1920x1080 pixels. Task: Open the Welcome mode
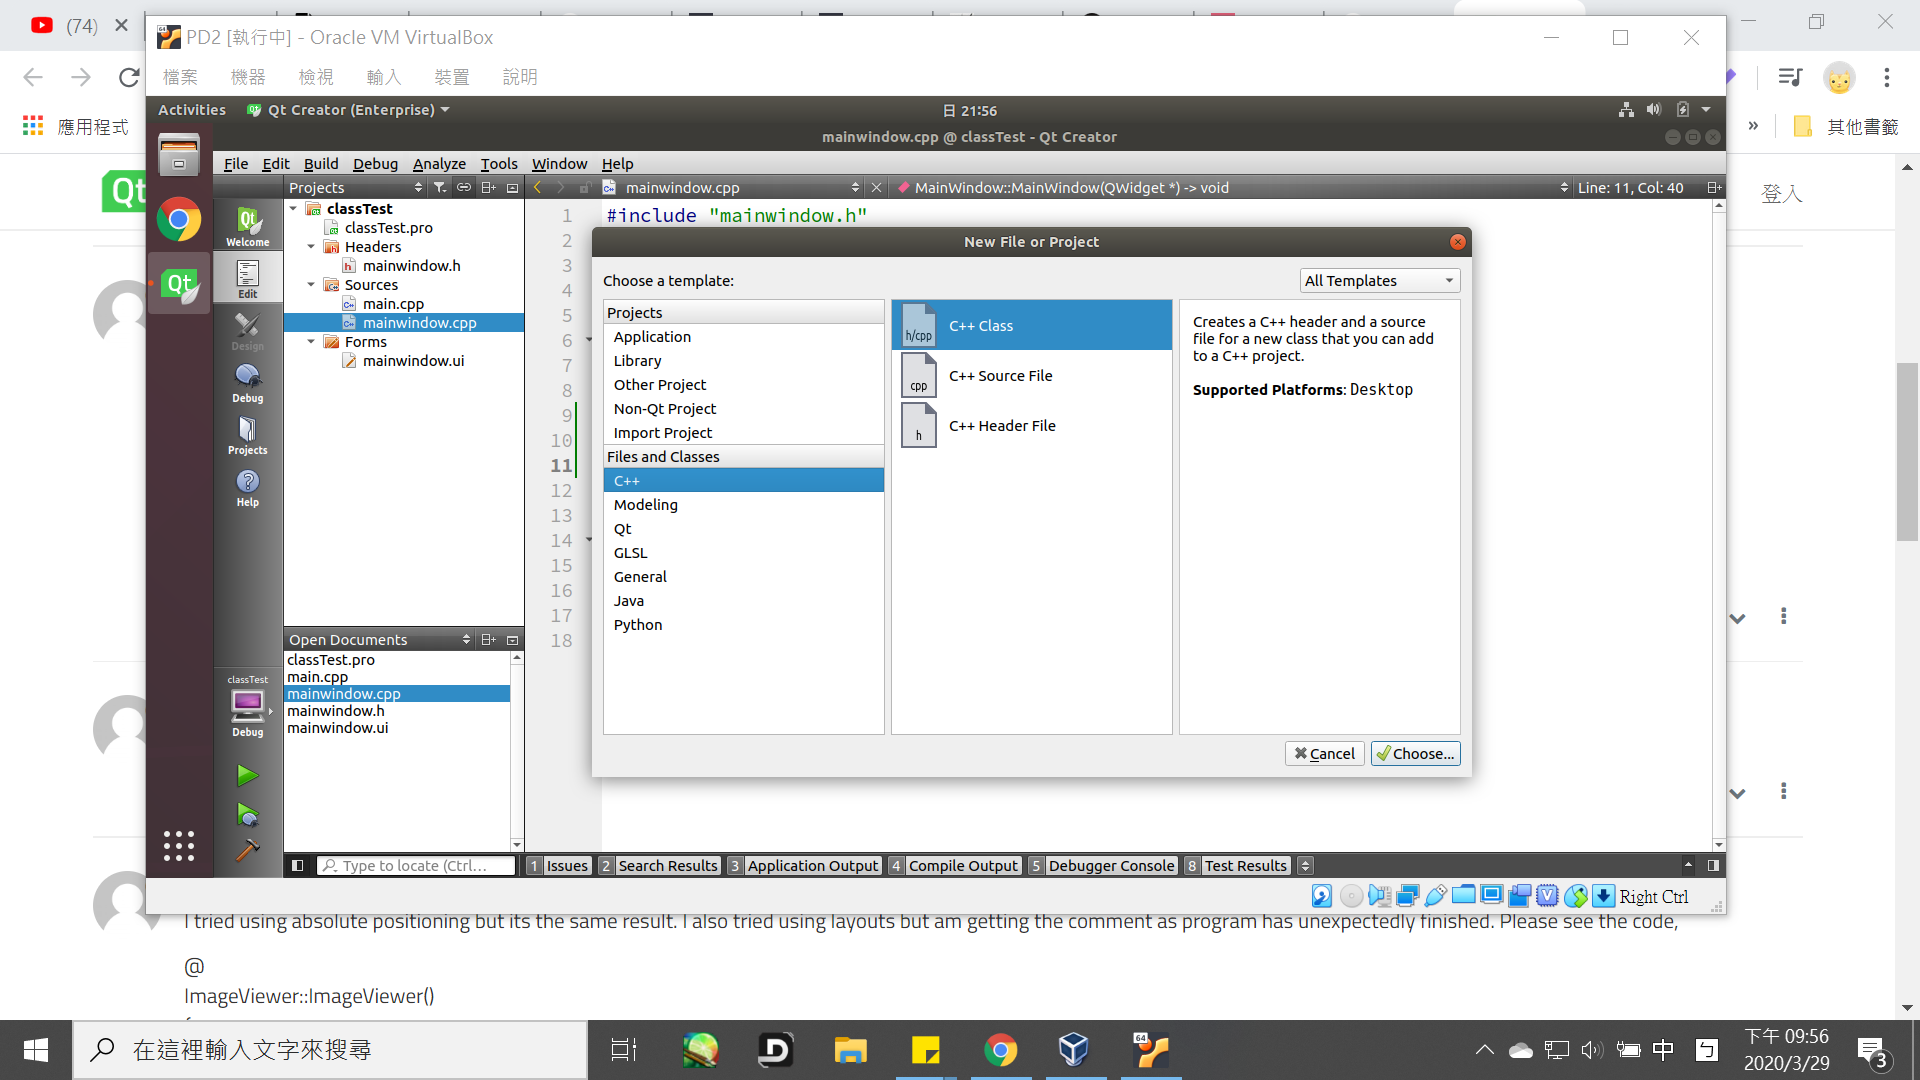click(x=247, y=226)
